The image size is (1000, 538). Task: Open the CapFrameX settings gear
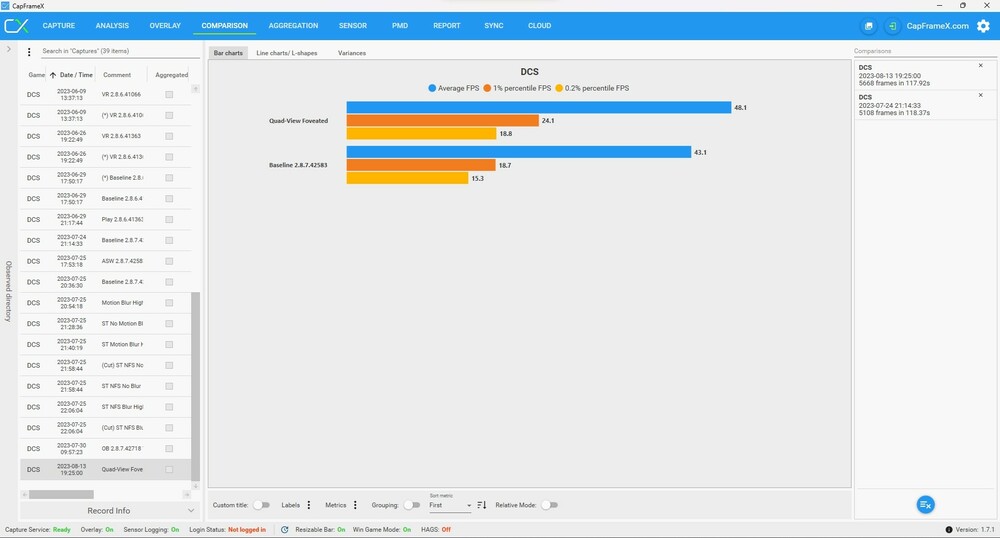(983, 26)
